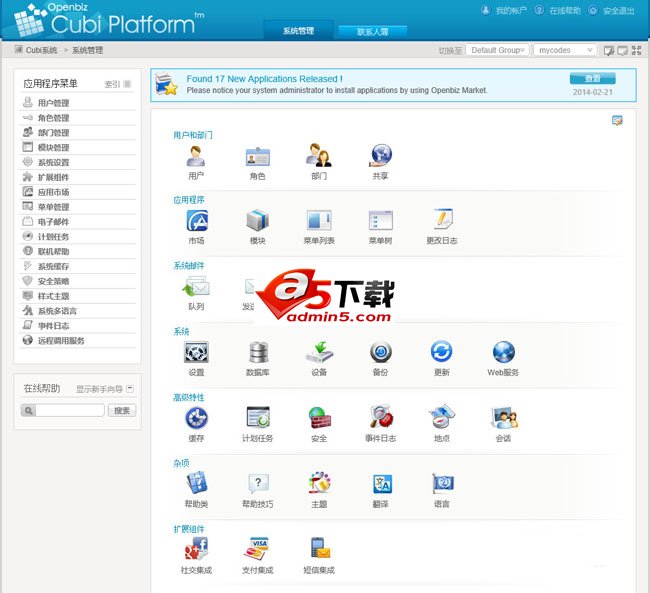Open the 菜单树 menu tree icon
Viewport: 650px width, 593px height.
(381, 220)
